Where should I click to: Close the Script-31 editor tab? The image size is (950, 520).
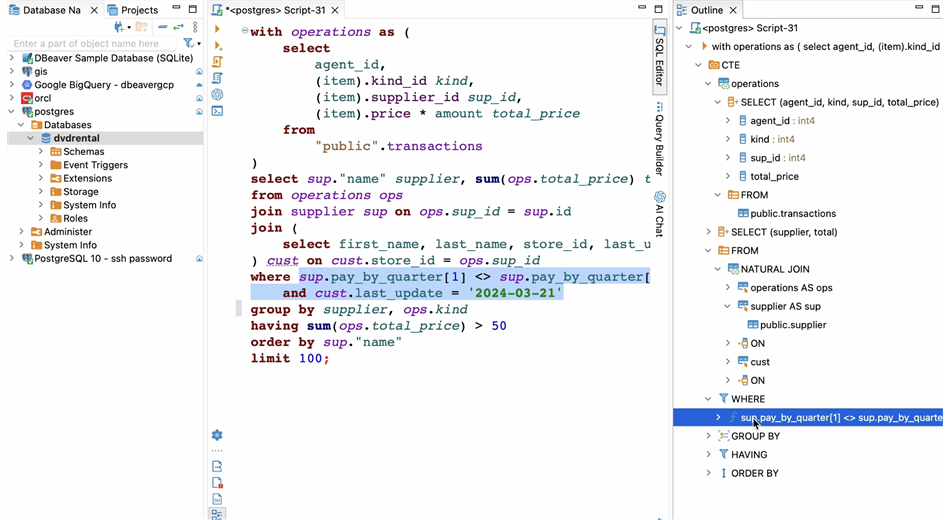tap(334, 10)
